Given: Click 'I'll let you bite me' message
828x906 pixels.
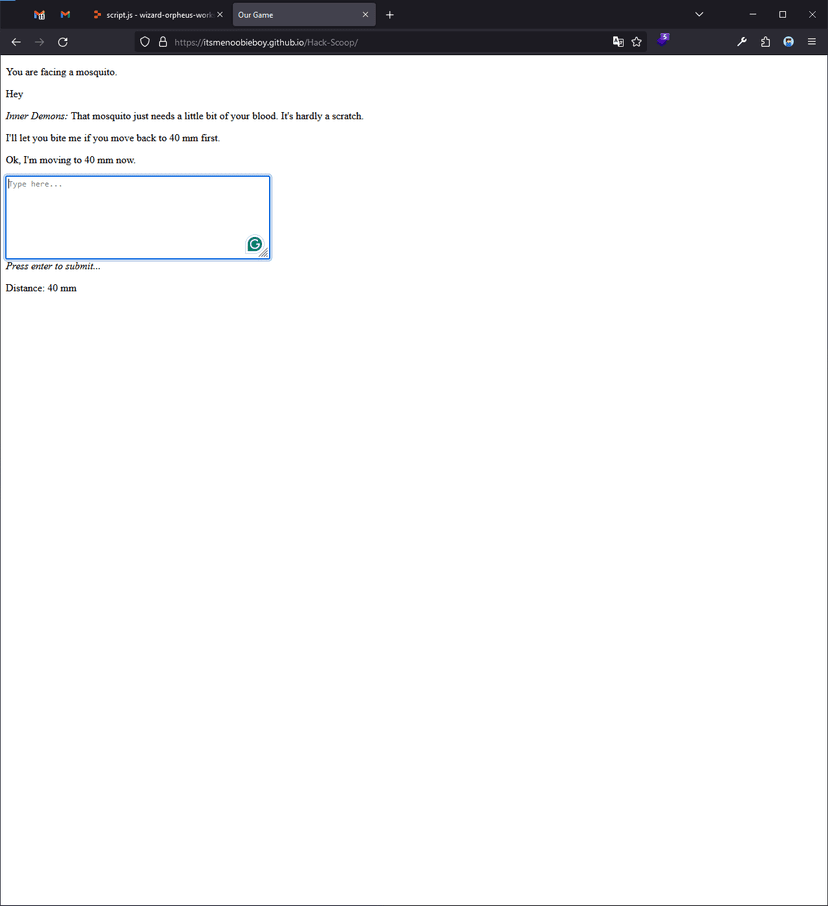Looking at the screenshot, I should [x=113, y=138].
